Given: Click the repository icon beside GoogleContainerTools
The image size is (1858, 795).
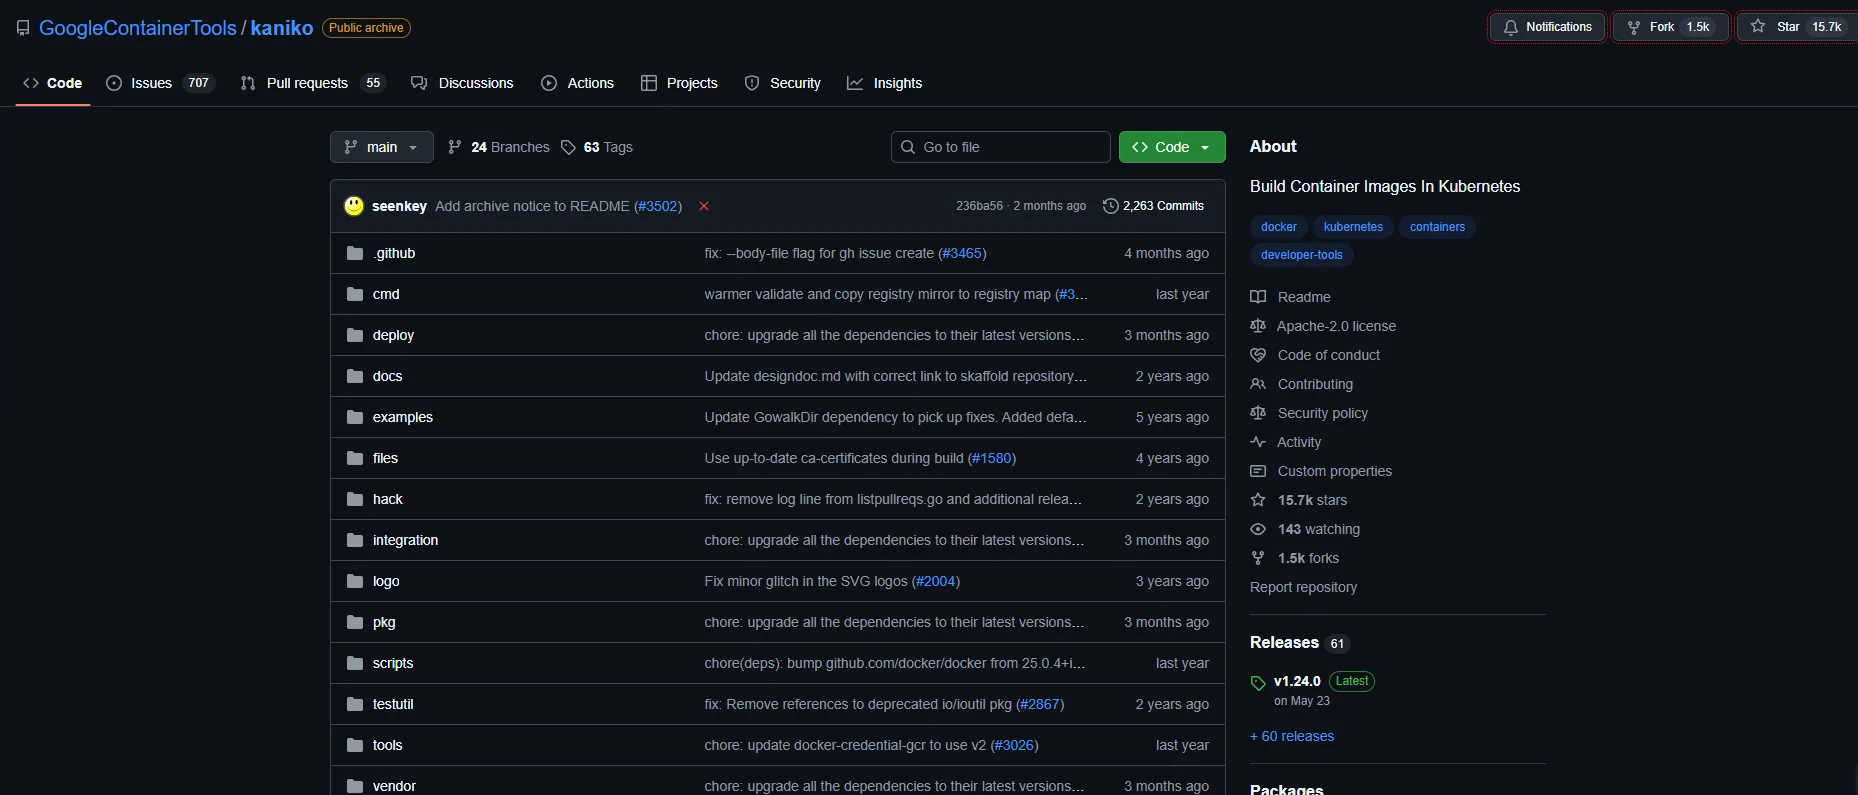Looking at the screenshot, I should (x=23, y=28).
